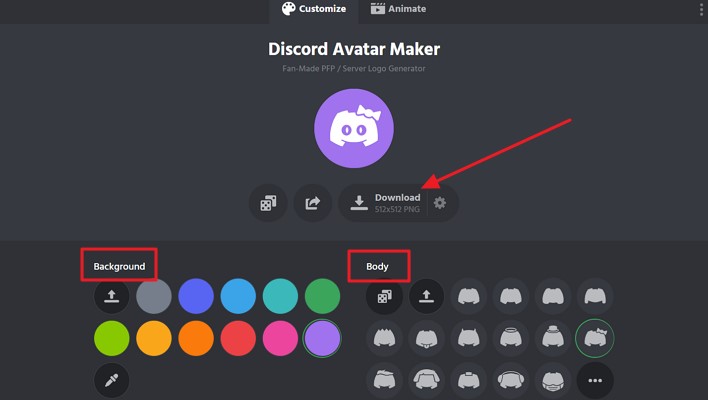Pick the body with a small flat cap
Image resolution: width=708 pixels, height=400 pixels.
click(x=469, y=380)
